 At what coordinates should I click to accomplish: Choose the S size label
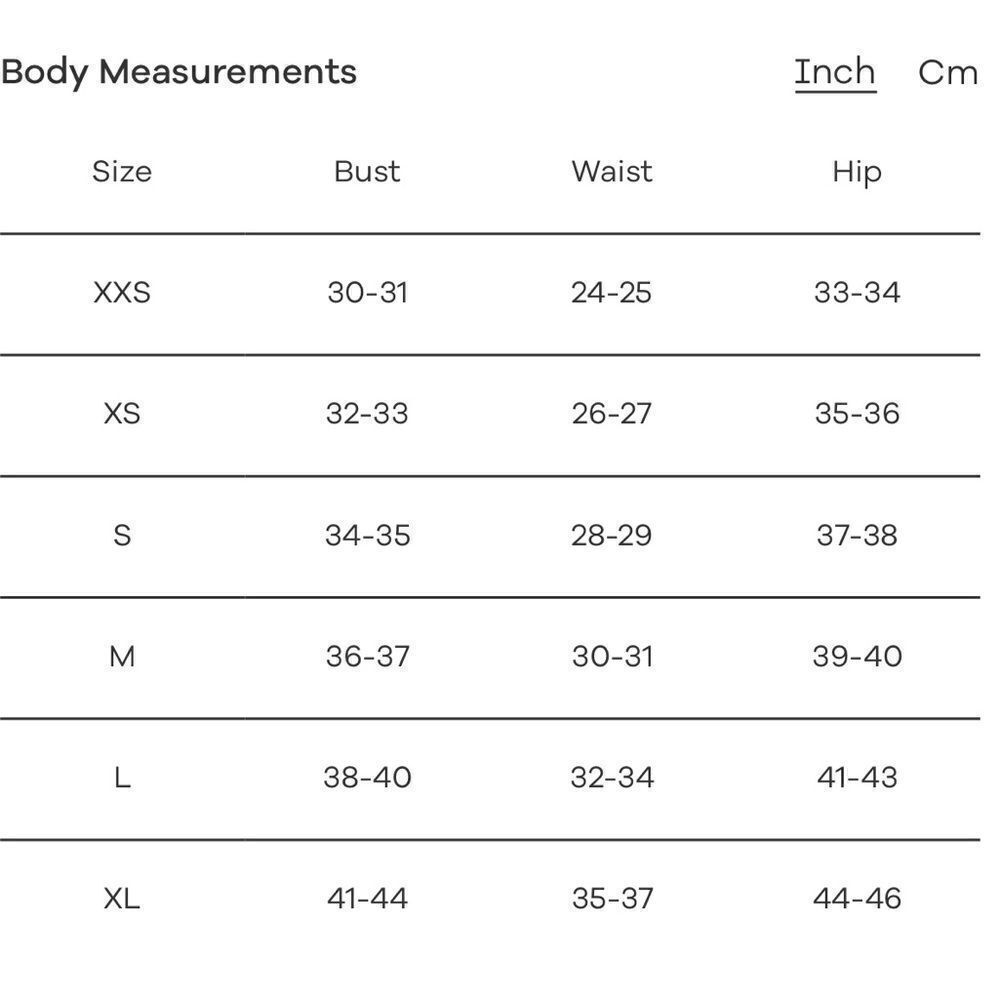[122, 535]
